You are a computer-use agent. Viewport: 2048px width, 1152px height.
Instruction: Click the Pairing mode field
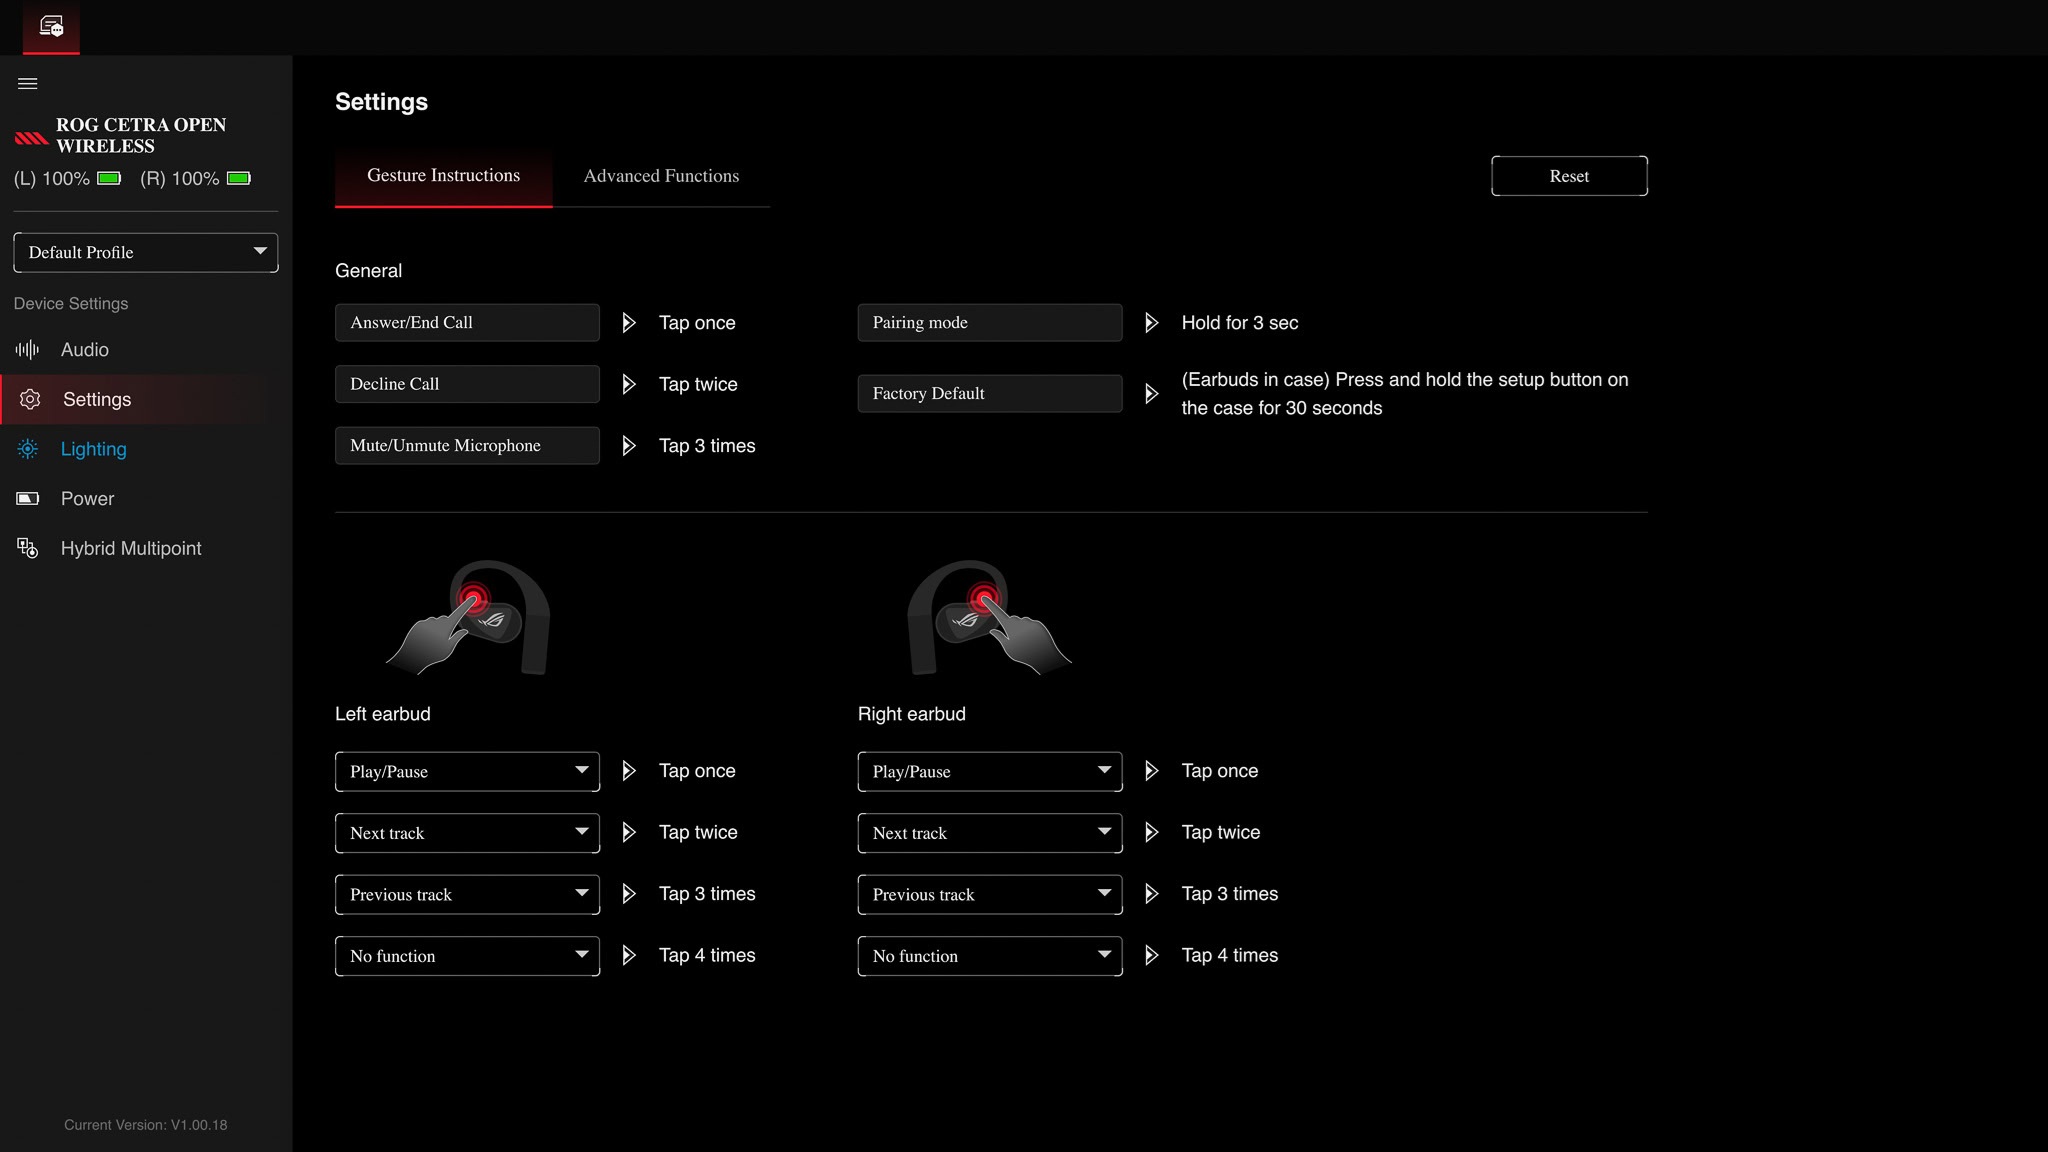(x=990, y=323)
